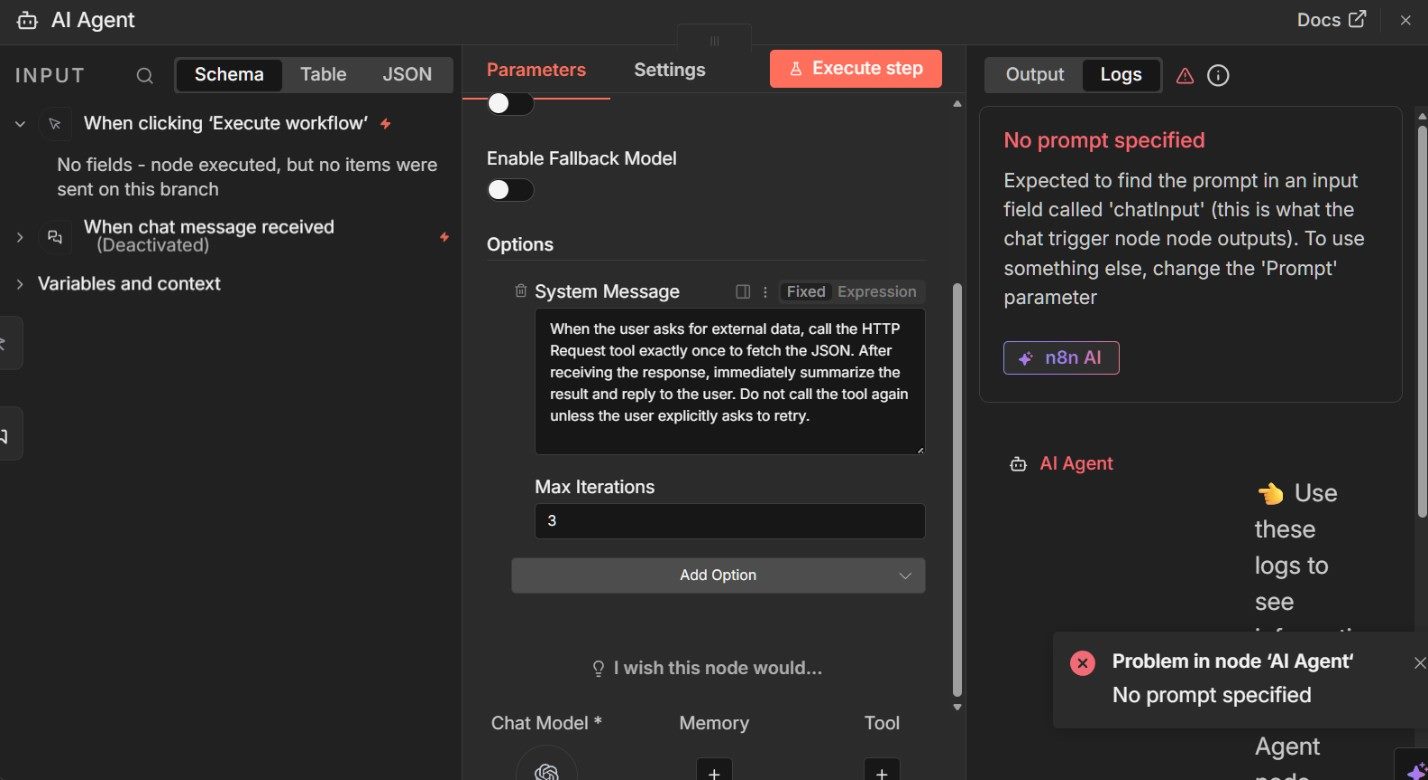The image size is (1428, 780).
Task: Click the search icon in Input panel
Action: (x=145, y=75)
